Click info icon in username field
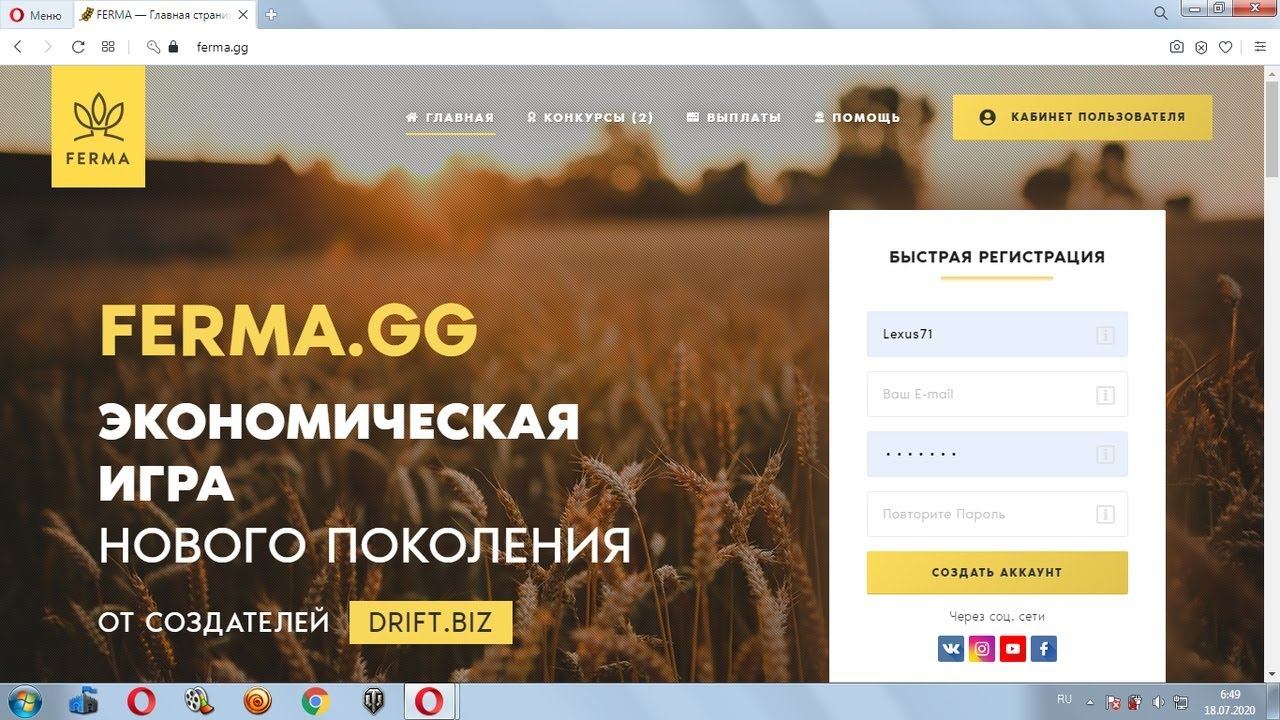The height and width of the screenshot is (720, 1280). coord(1105,335)
